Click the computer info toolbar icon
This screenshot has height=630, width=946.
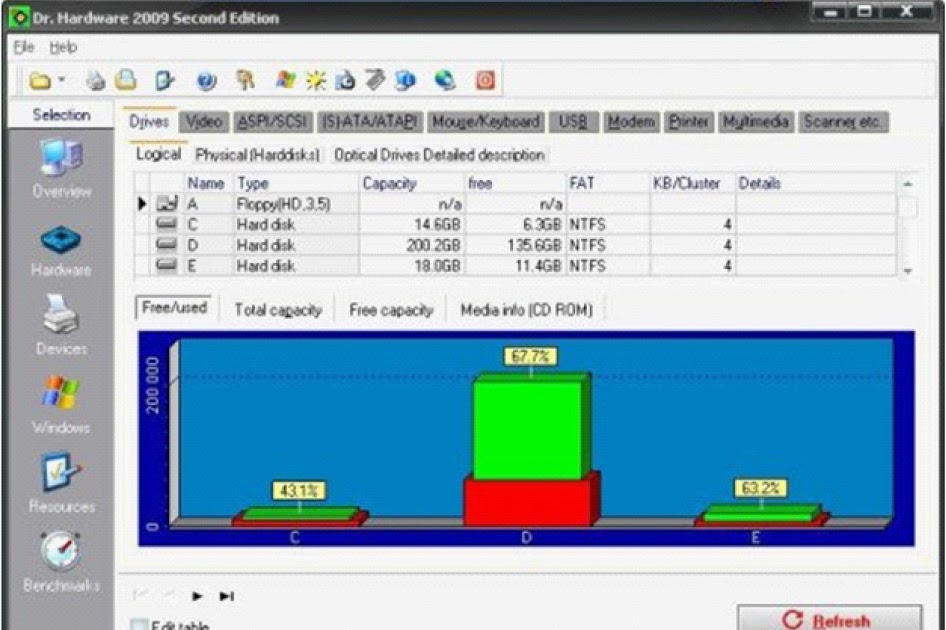[x=405, y=80]
